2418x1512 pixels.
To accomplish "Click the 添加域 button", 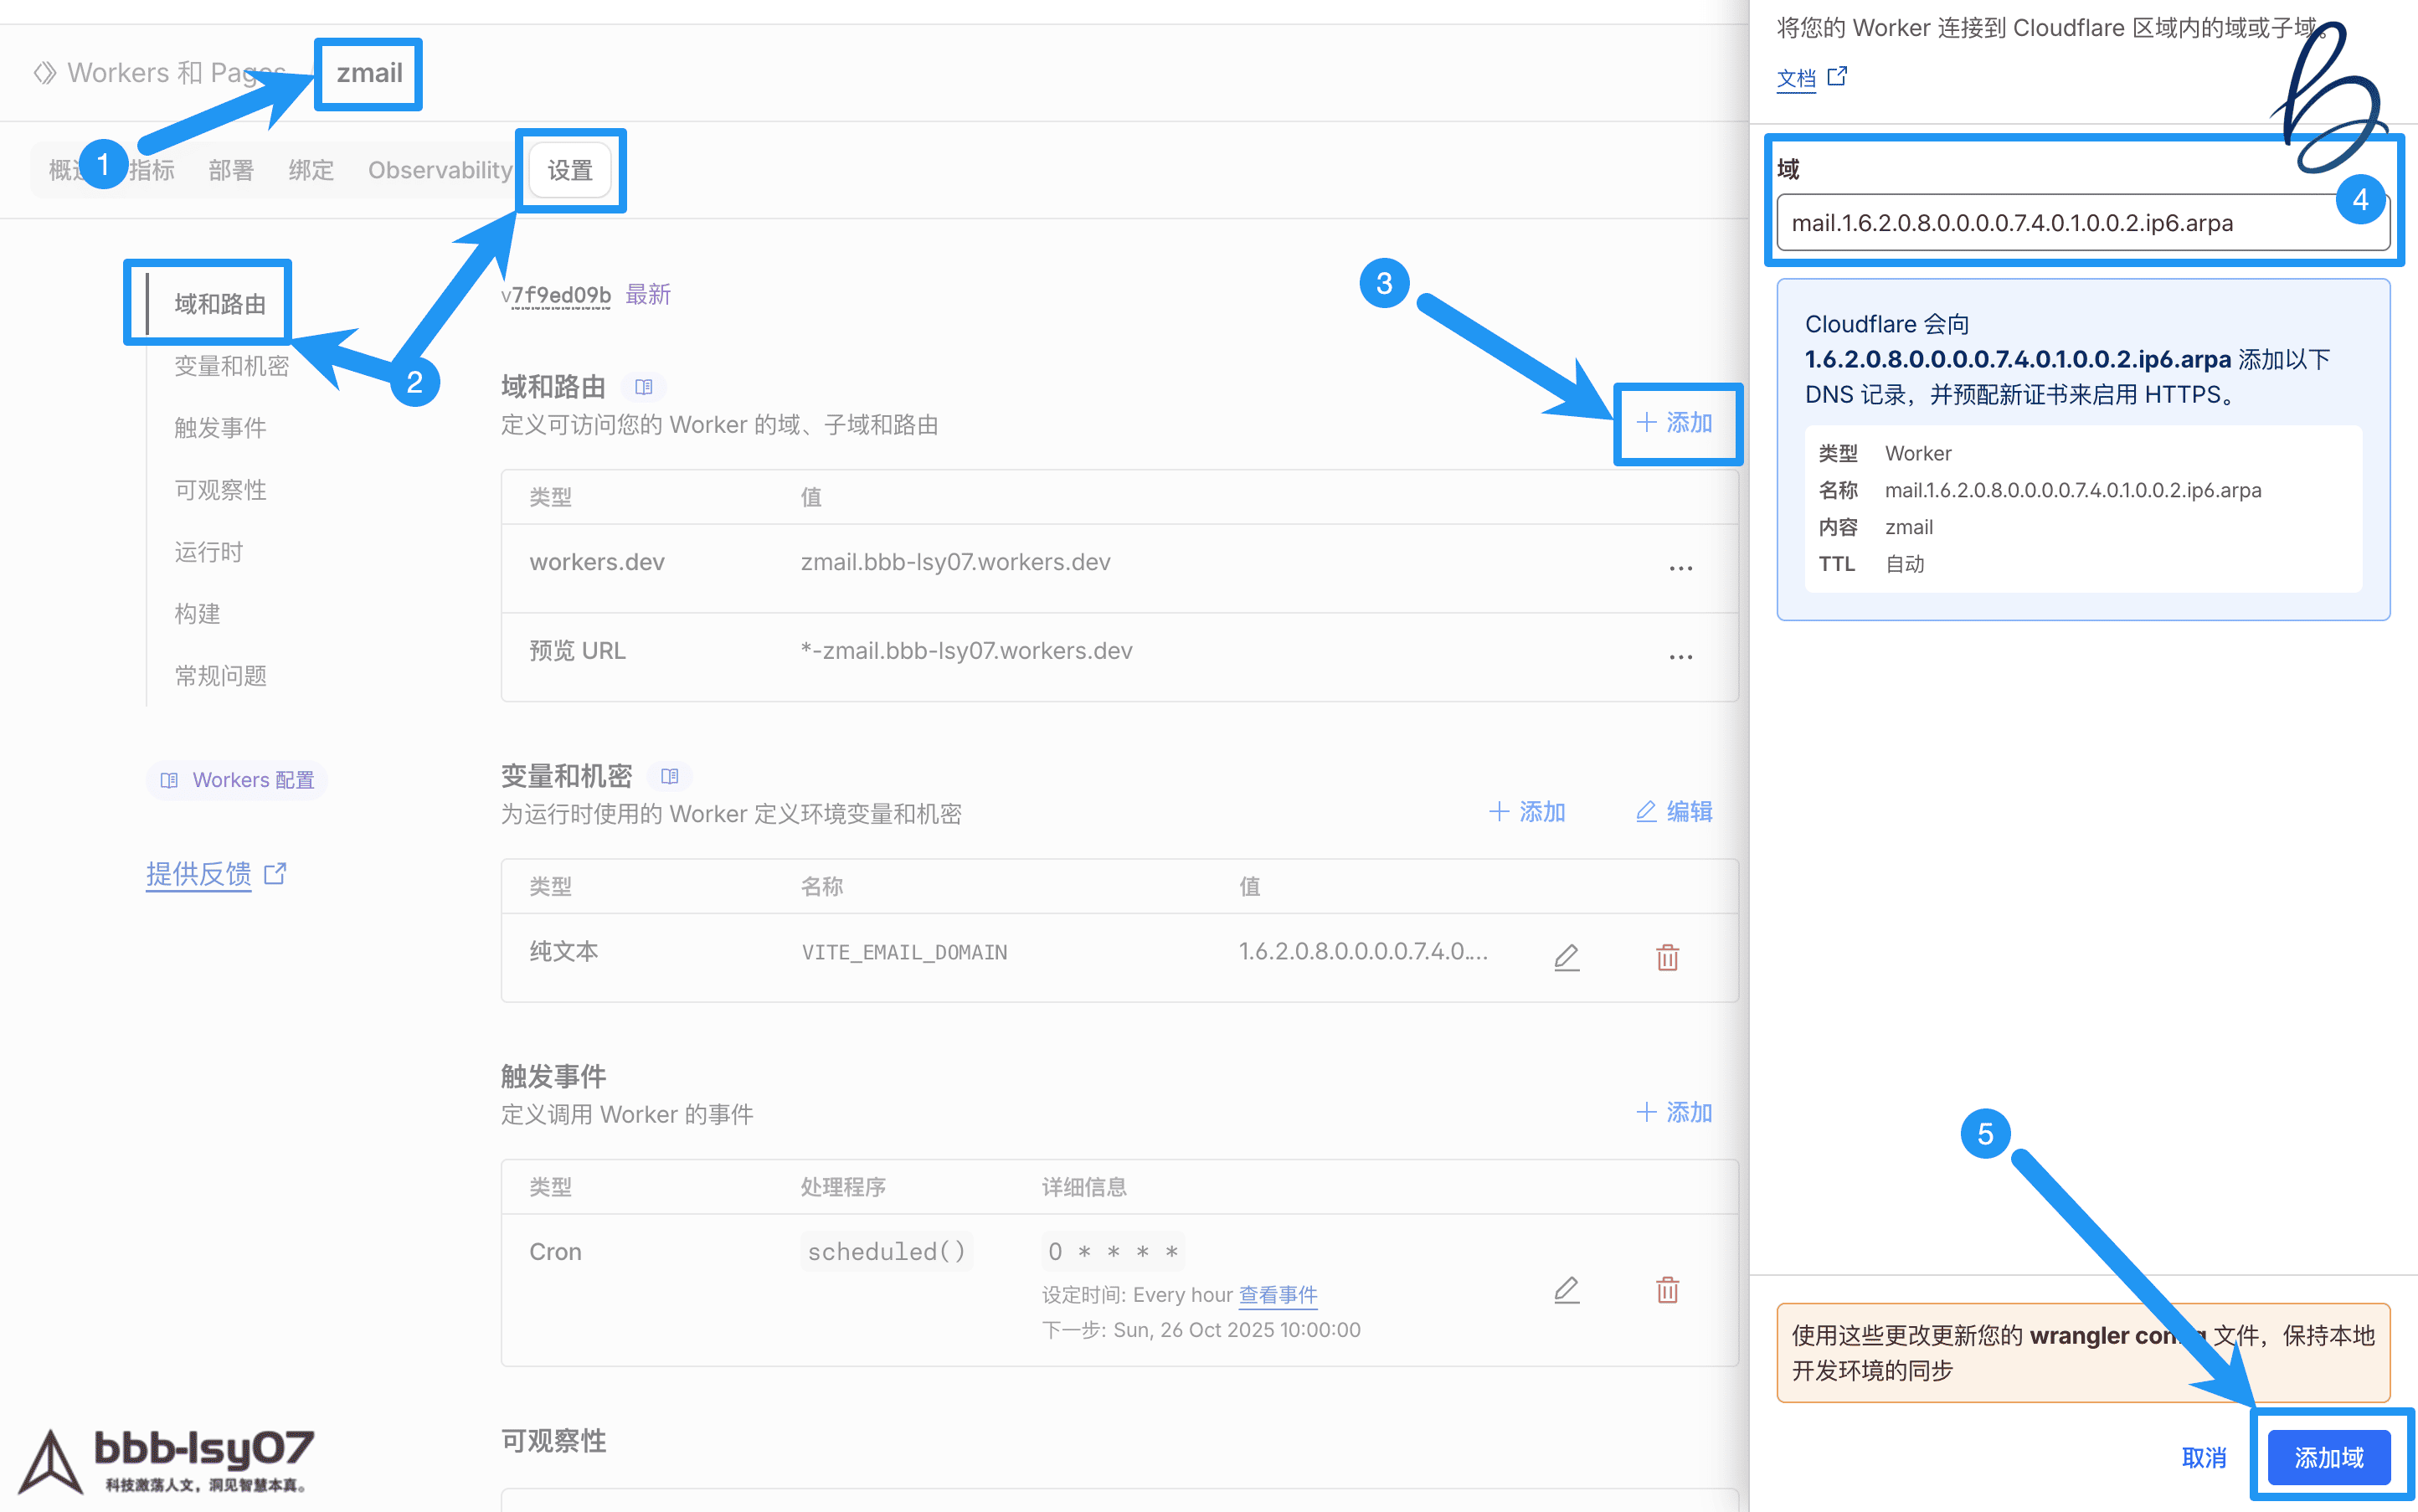I will [x=2328, y=1457].
